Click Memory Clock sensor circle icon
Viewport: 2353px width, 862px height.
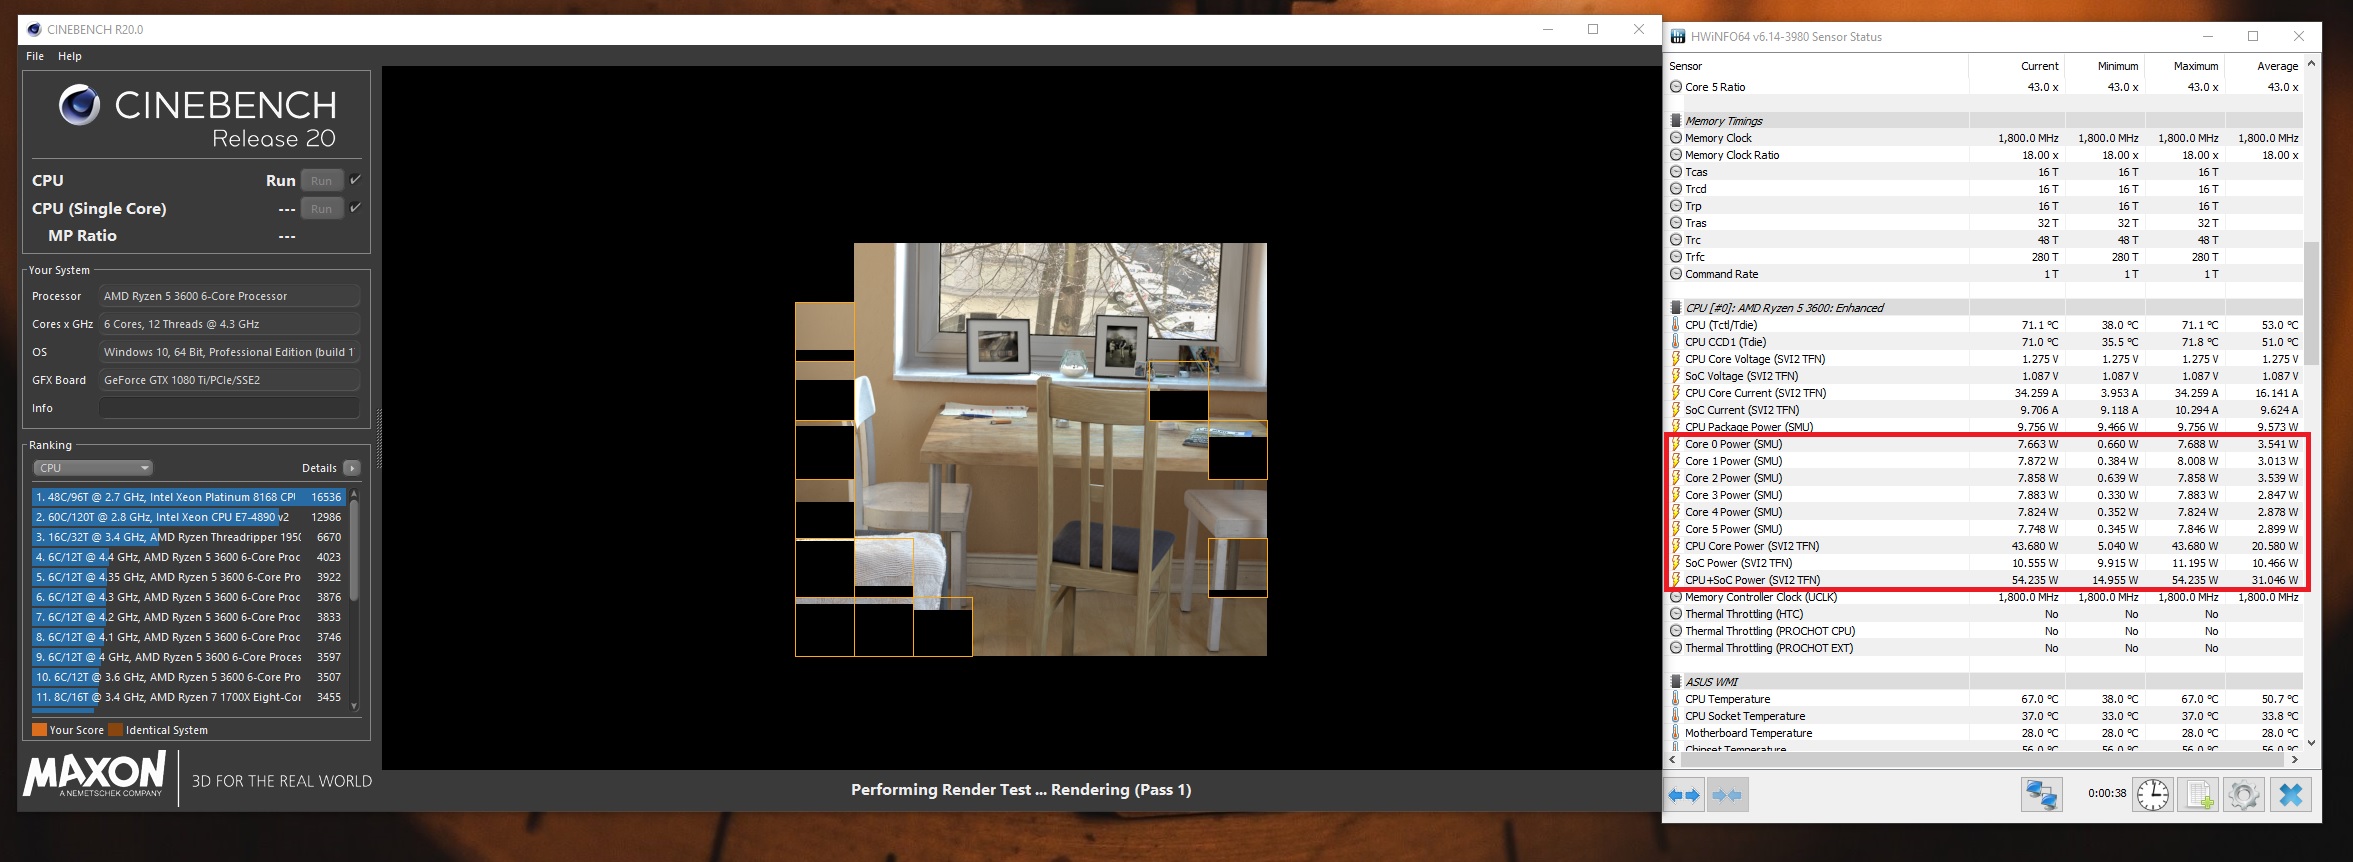point(1676,138)
